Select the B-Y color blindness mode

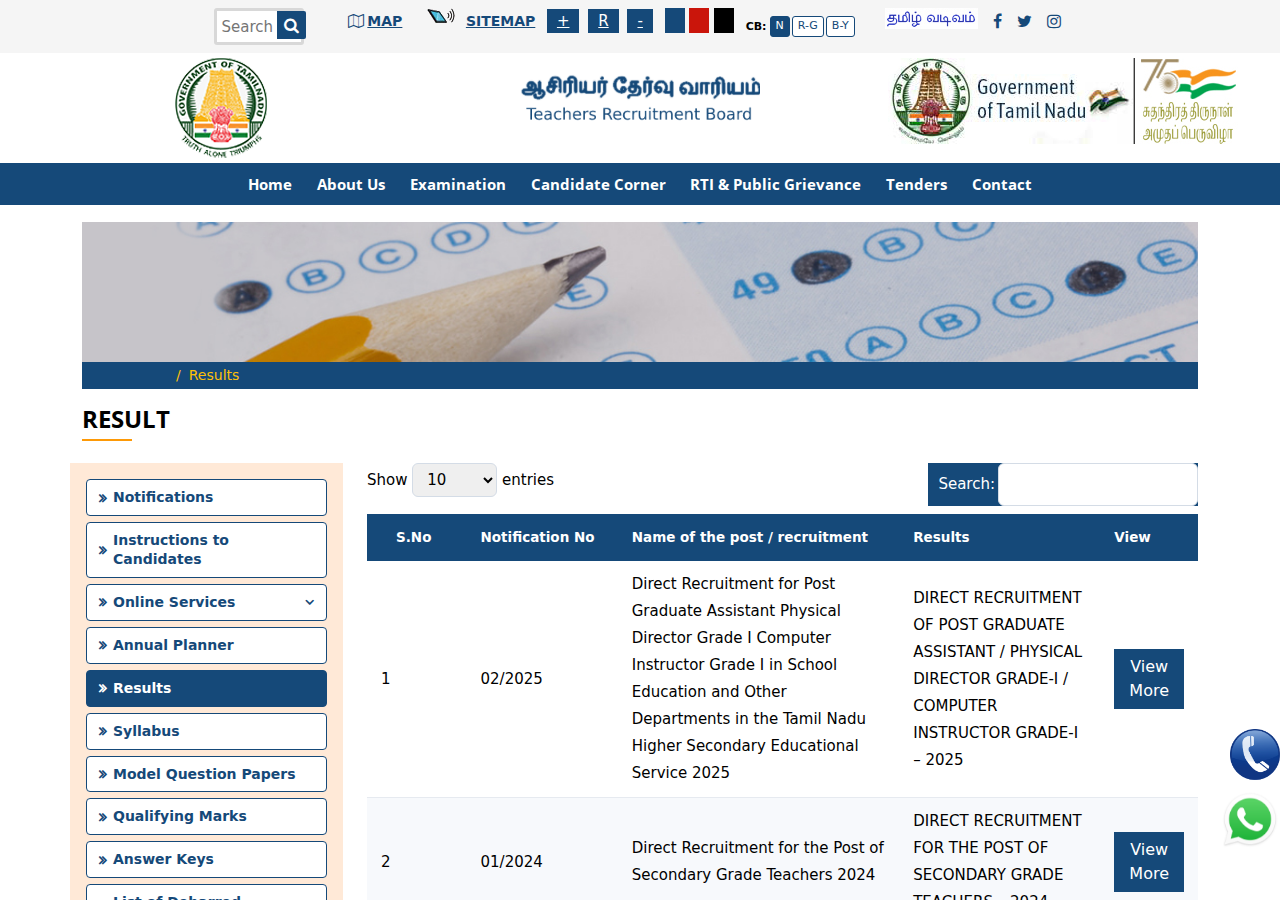click(840, 26)
